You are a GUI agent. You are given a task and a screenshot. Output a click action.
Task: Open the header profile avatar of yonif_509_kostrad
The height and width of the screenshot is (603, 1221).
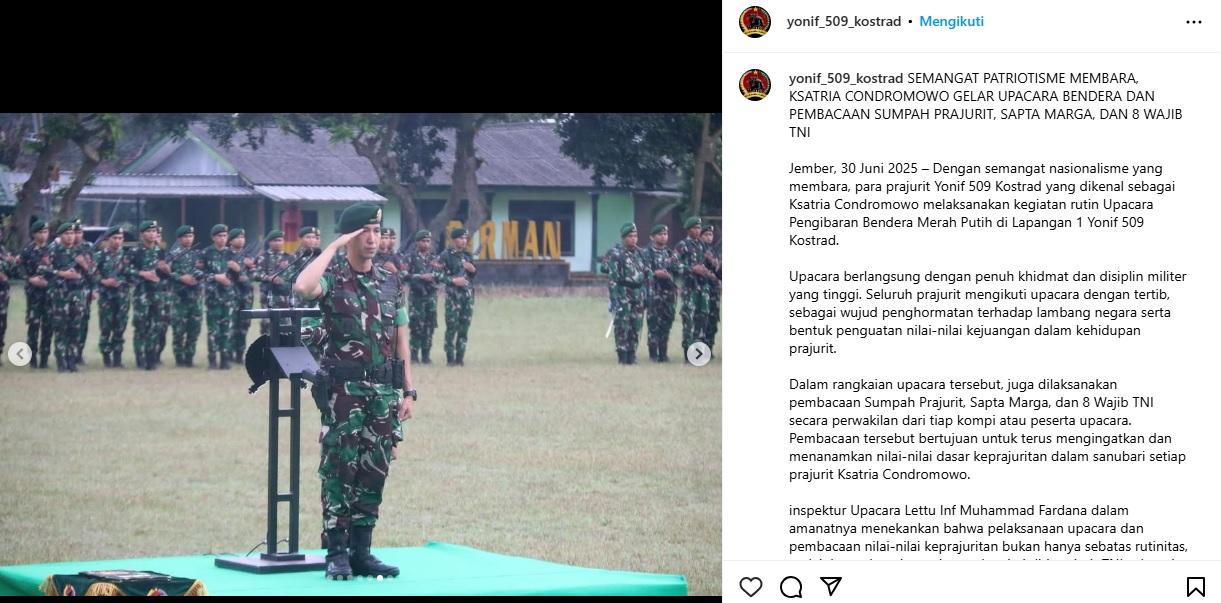coord(755,22)
